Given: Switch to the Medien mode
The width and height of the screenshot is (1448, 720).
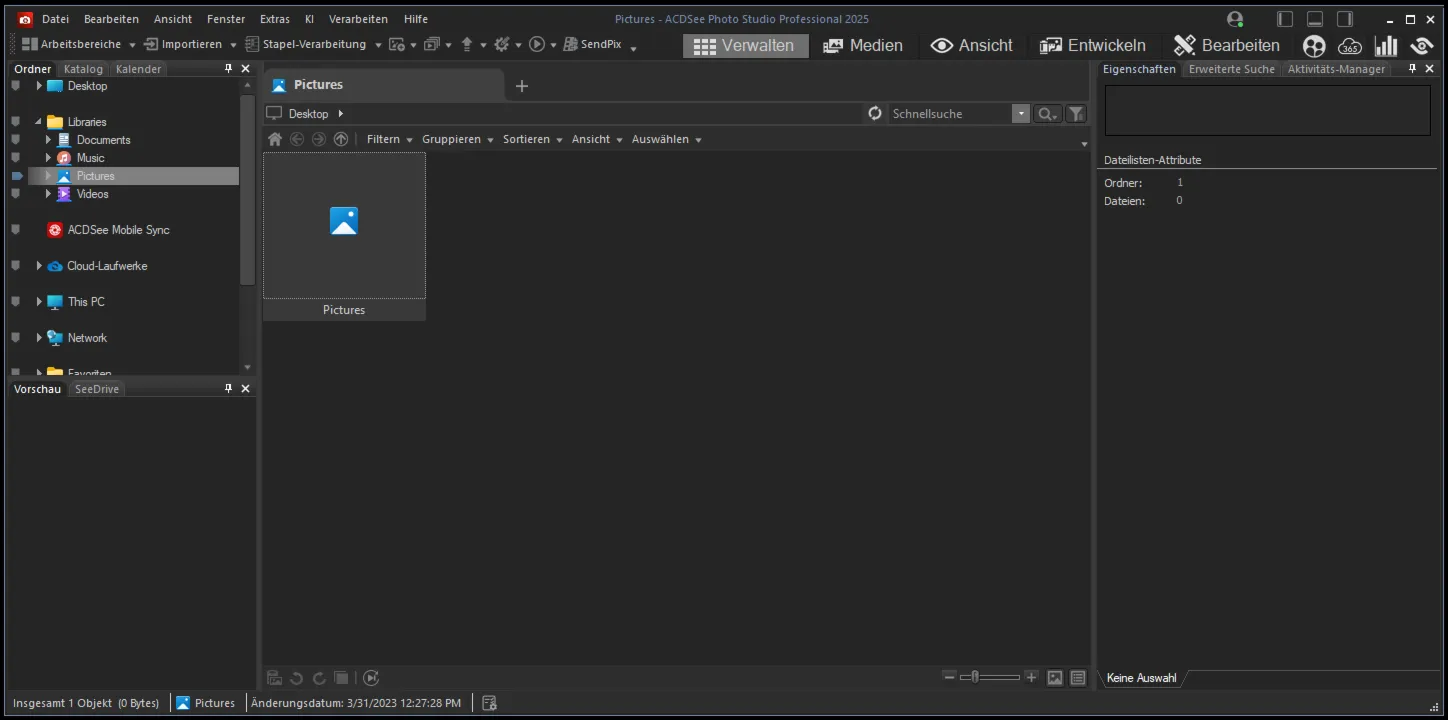Looking at the screenshot, I should pyautogui.click(x=862, y=46).
